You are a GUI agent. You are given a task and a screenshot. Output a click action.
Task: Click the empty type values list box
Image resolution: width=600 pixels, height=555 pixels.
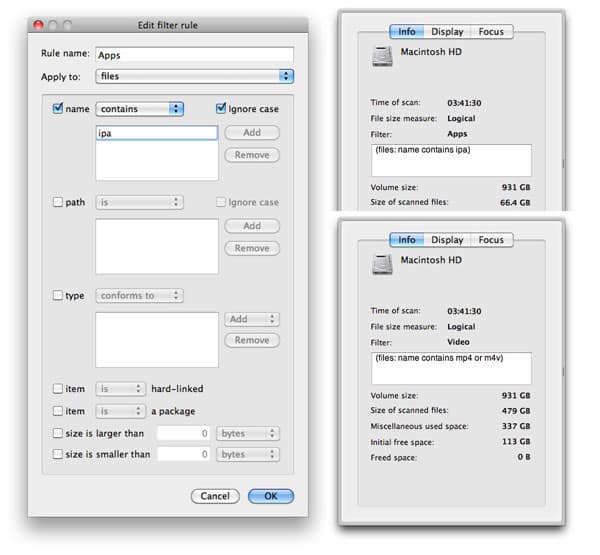pos(157,340)
